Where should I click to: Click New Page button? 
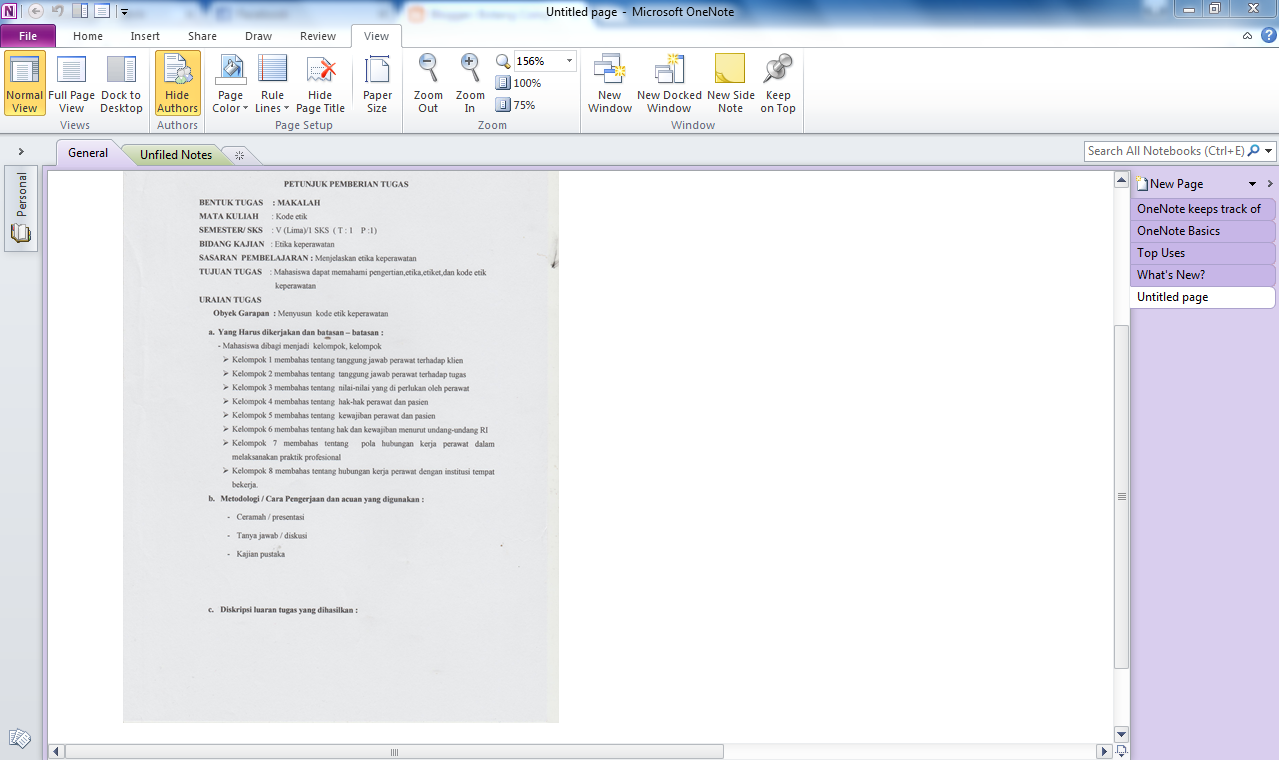[1170, 184]
